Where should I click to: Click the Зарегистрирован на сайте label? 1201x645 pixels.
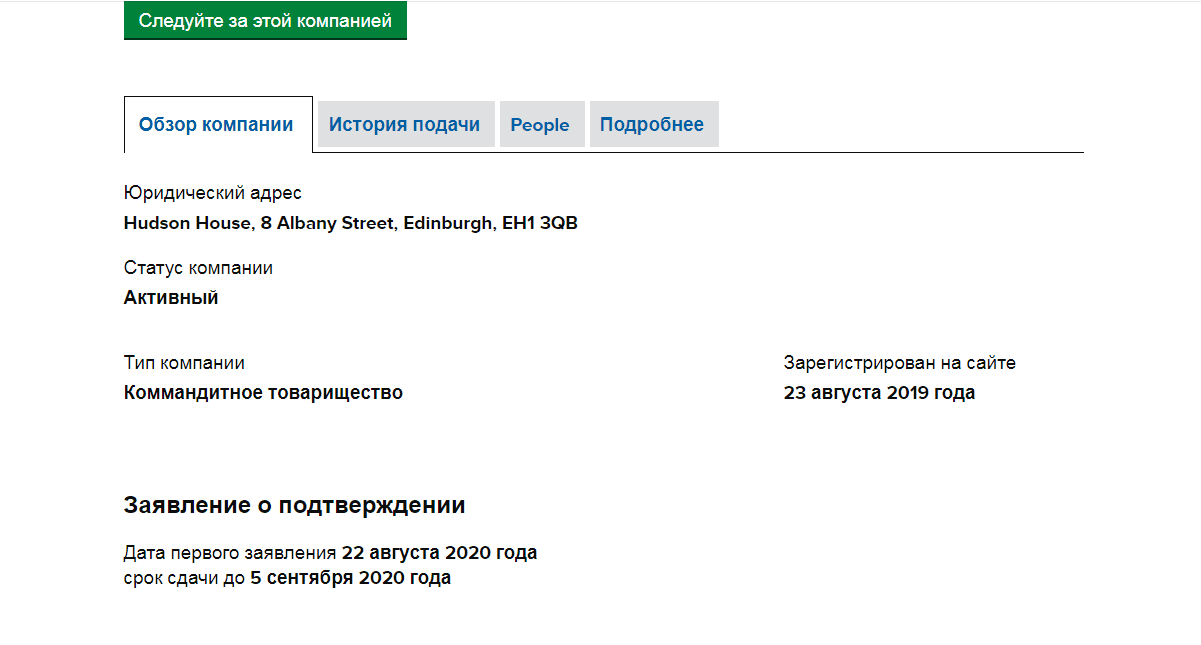pyautogui.click(x=899, y=363)
